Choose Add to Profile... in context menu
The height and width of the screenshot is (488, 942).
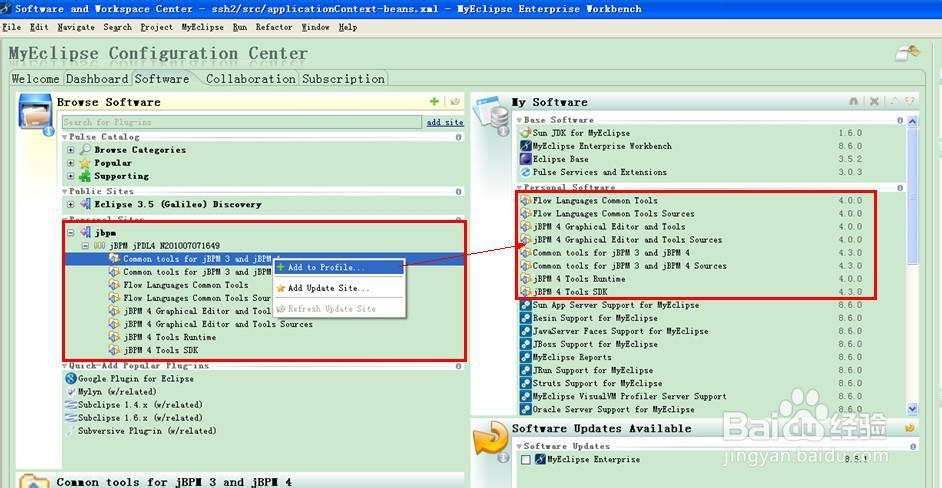339,267
